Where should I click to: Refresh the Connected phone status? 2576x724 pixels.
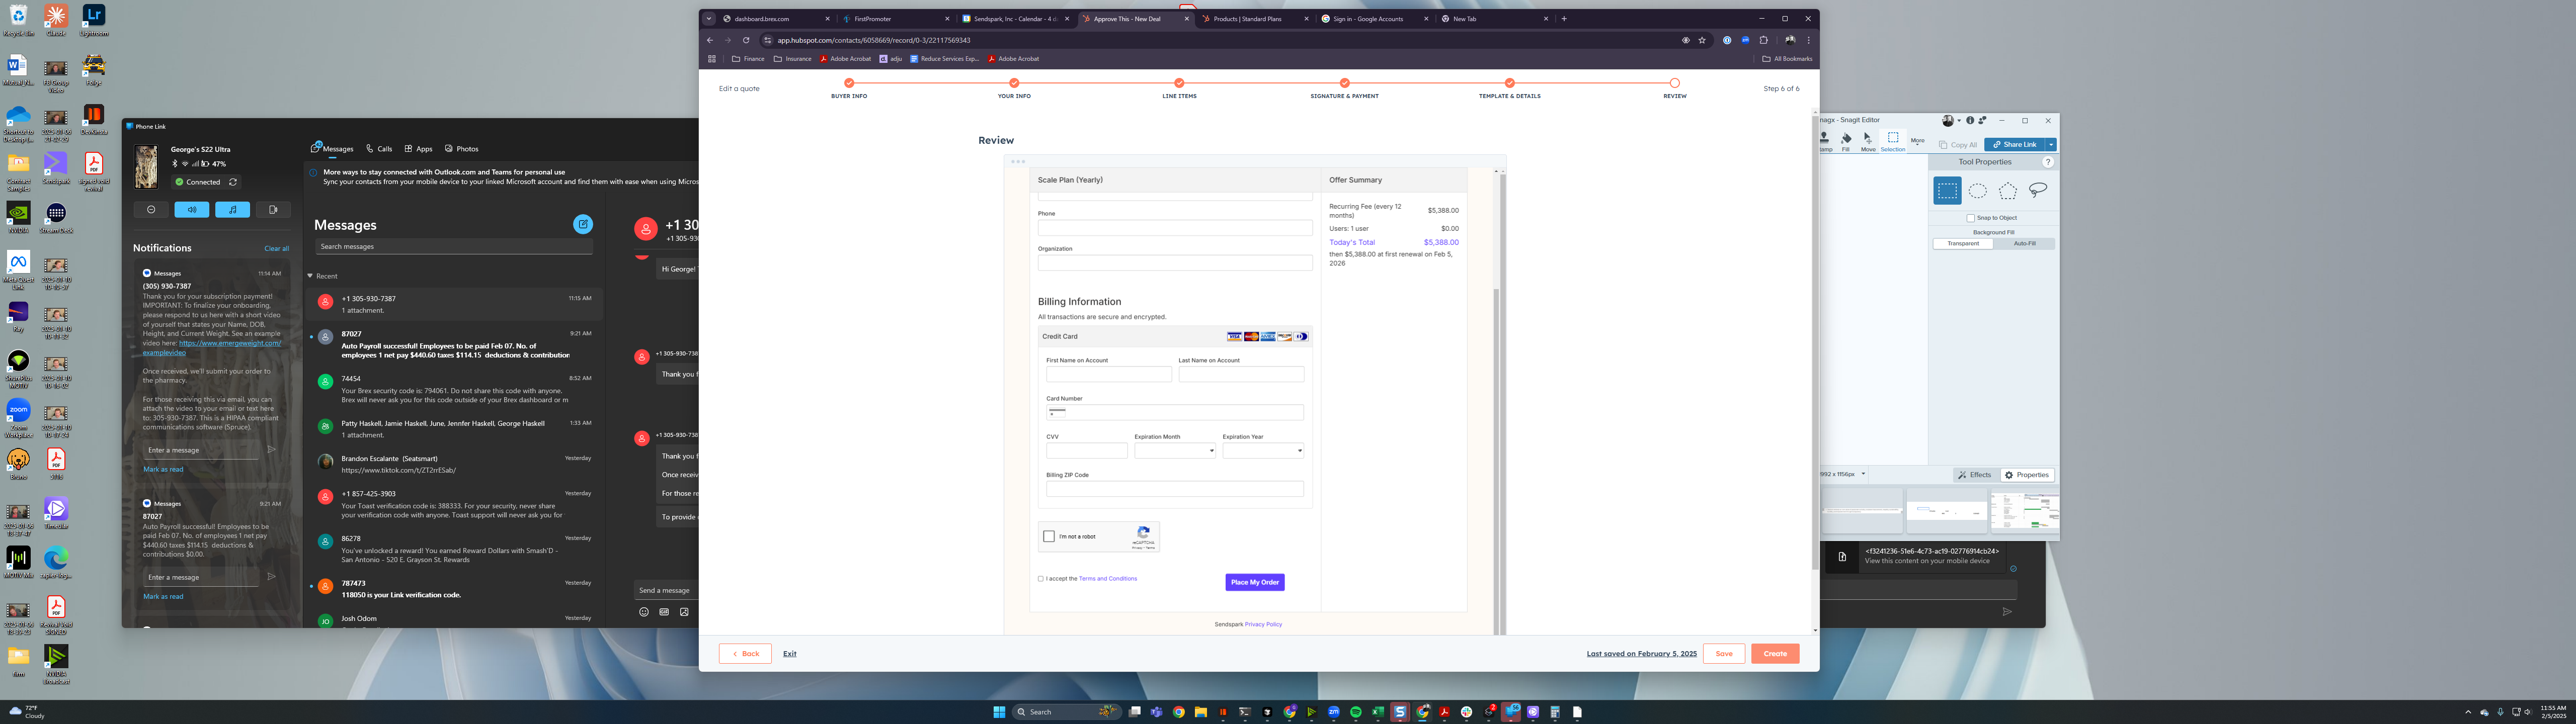(233, 182)
